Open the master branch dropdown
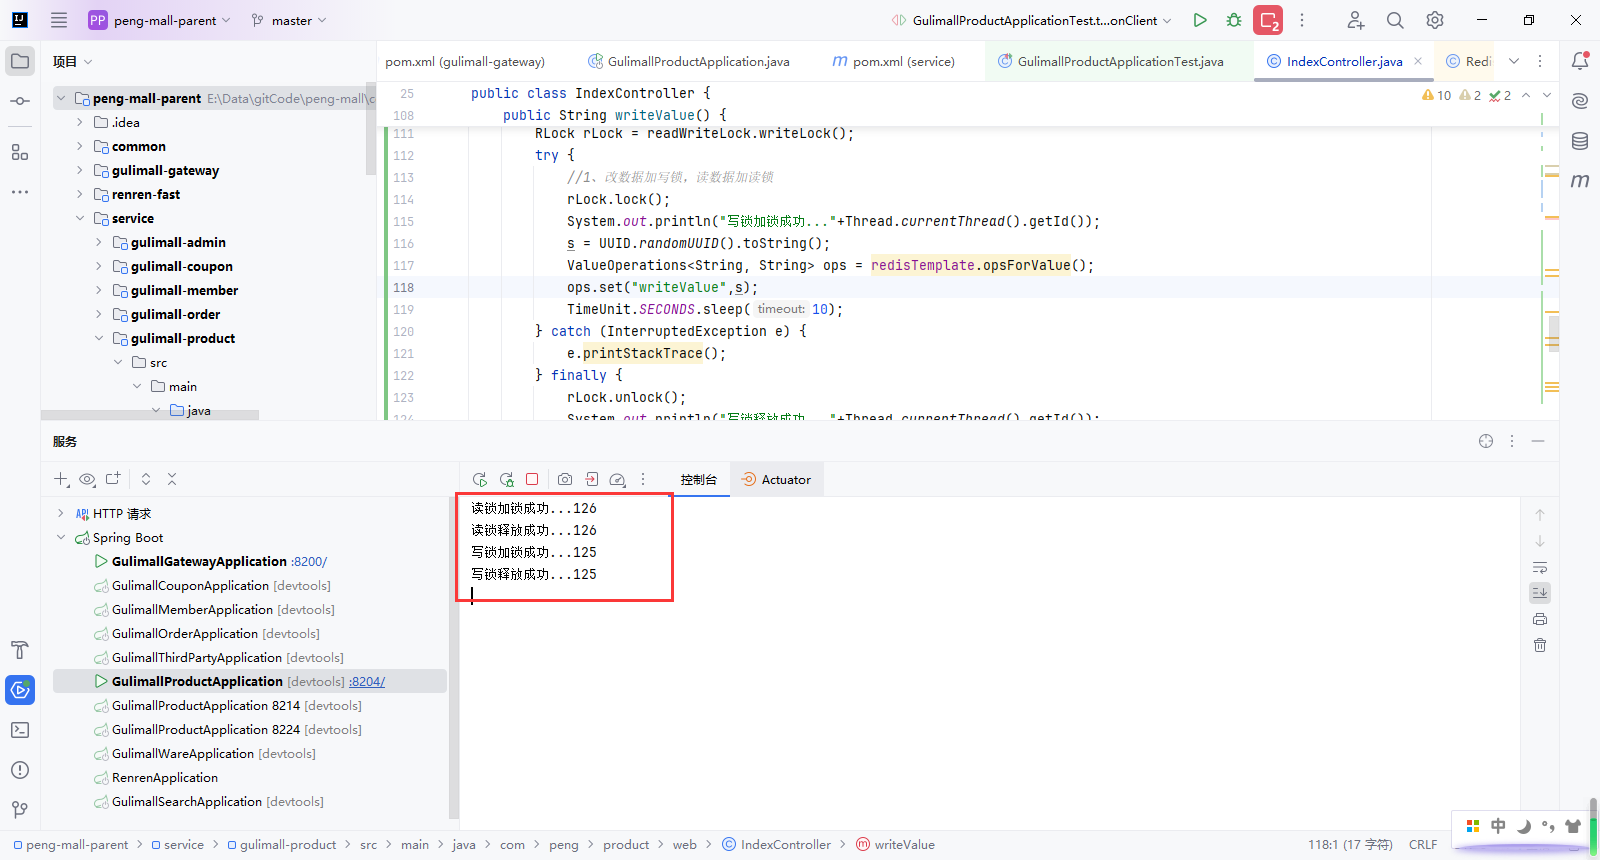The height and width of the screenshot is (860, 1600). click(x=289, y=20)
